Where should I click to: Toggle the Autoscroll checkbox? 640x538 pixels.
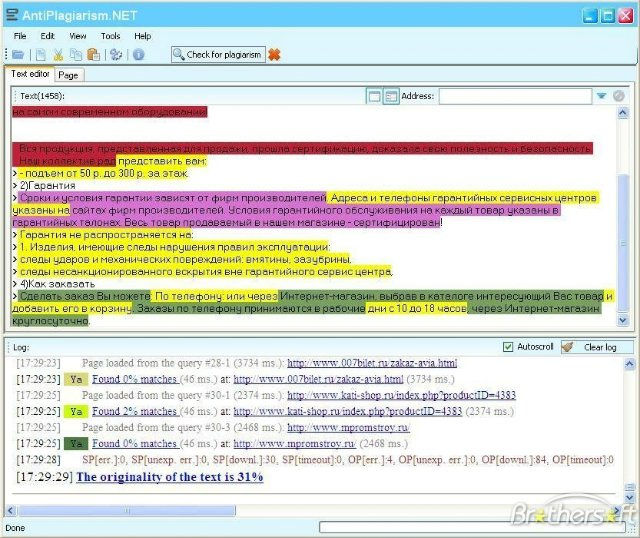point(508,347)
